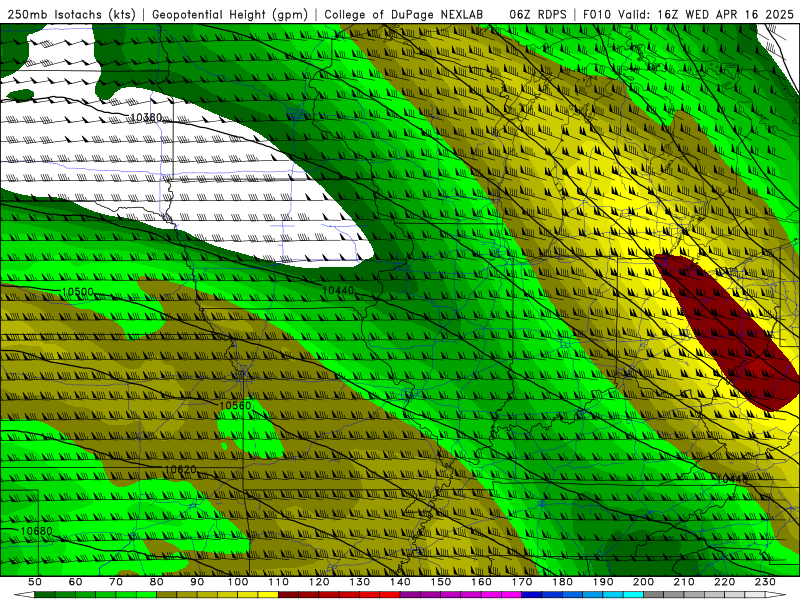Select the 110 knot color bar label
This screenshot has height=600, width=800.
pyautogui.click(x=279, y=582)
